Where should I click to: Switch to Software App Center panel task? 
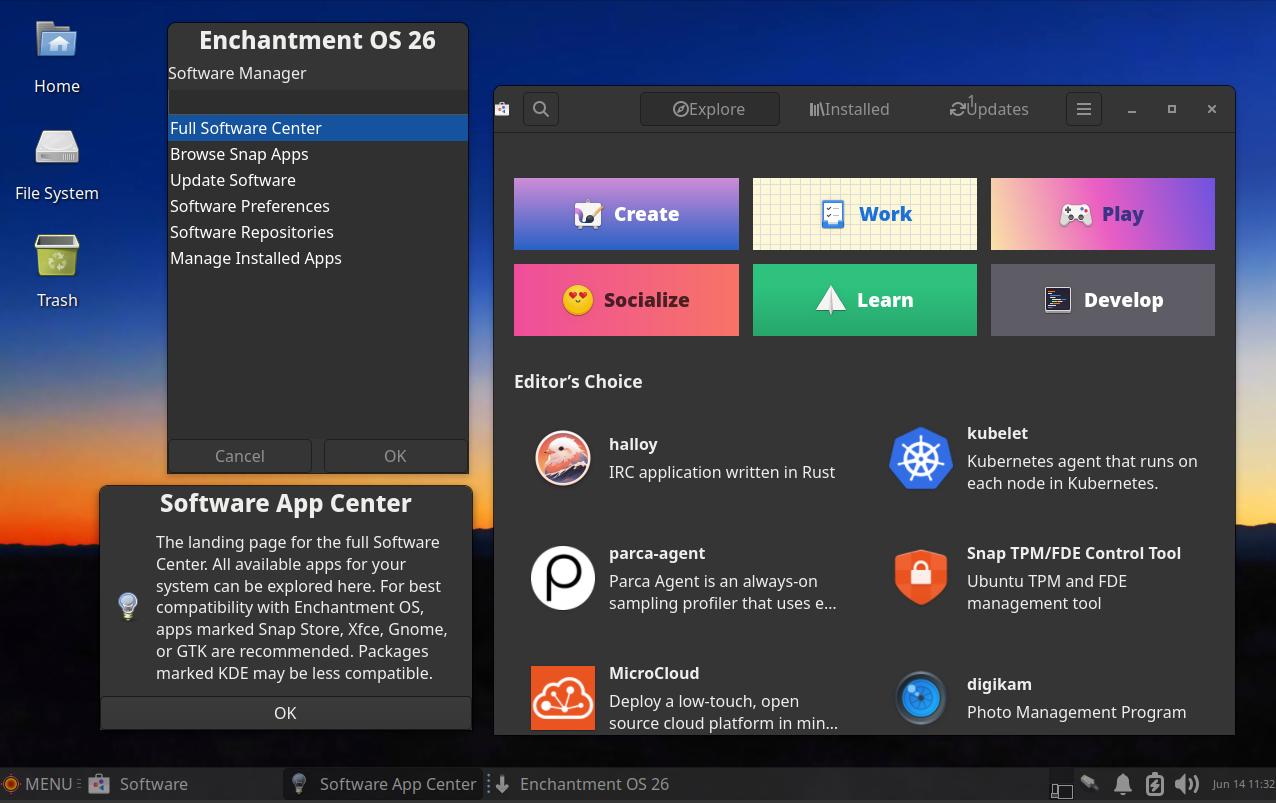click(x=382, y=784)
